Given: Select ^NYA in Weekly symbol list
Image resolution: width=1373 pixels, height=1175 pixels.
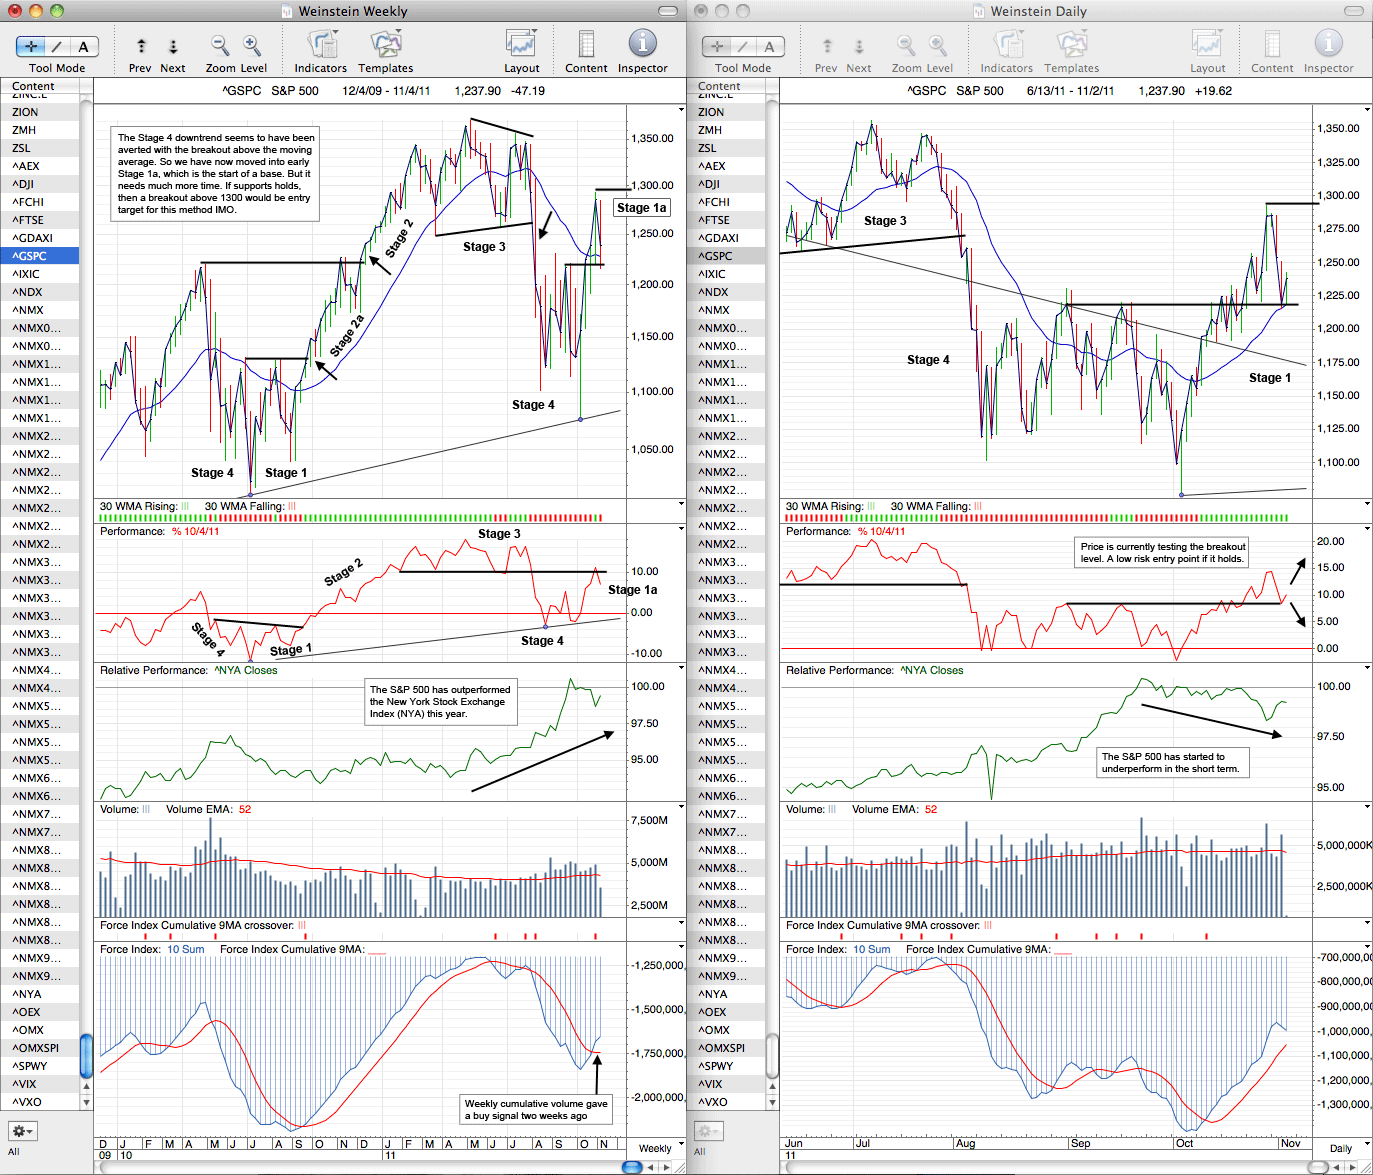Looking at the screenshot, I should 40,994.
